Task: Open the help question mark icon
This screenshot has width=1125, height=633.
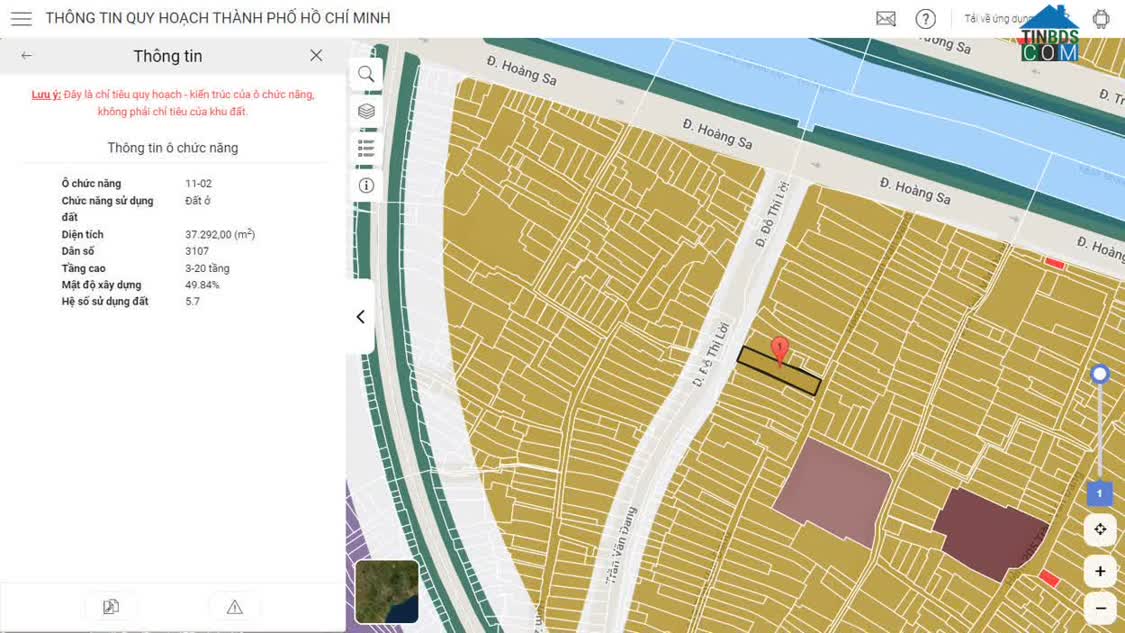Action: pyautogui.click(x=926, y=19)
